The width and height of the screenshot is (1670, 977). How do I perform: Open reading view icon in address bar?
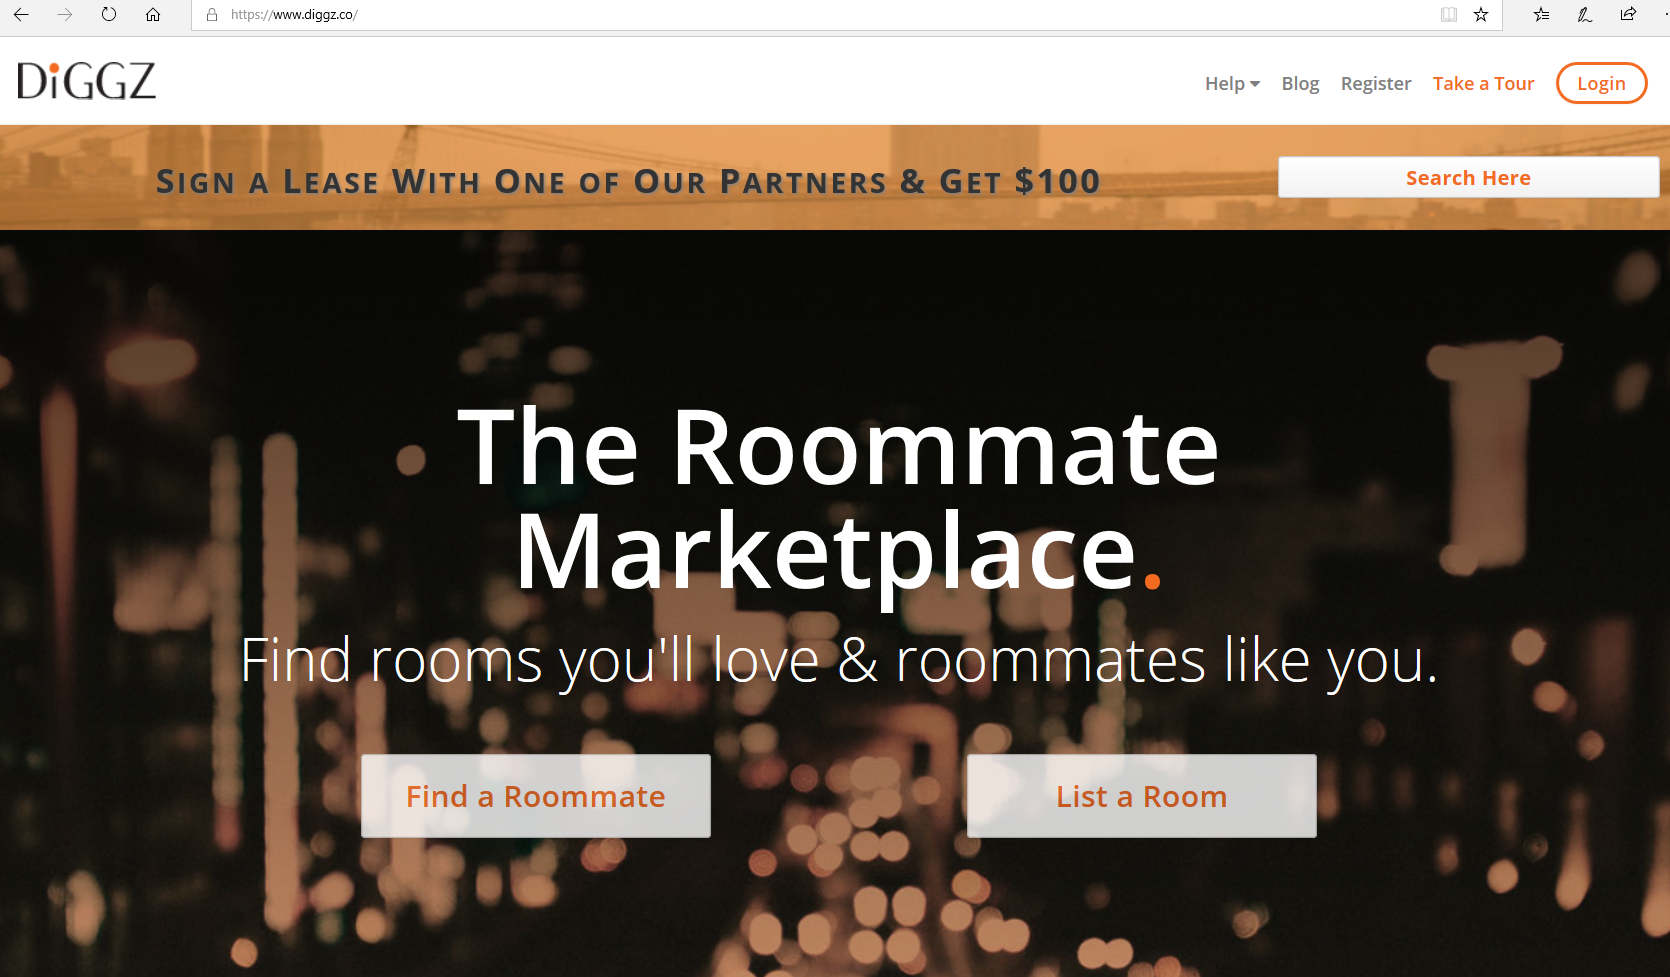tap(1449, 15)
